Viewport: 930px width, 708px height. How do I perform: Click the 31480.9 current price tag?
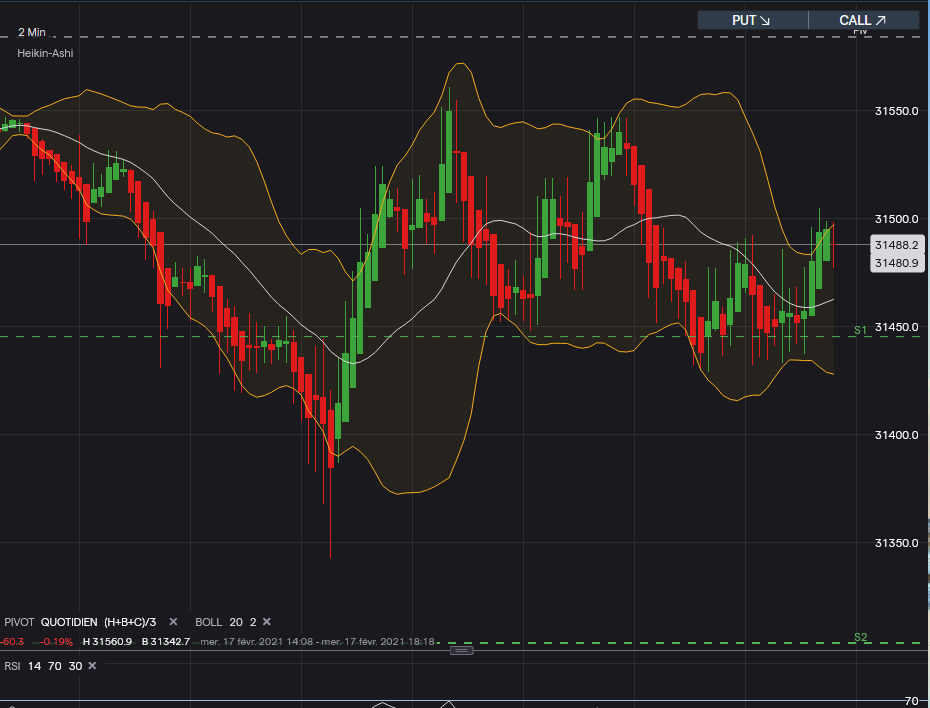tap(896, 263)
